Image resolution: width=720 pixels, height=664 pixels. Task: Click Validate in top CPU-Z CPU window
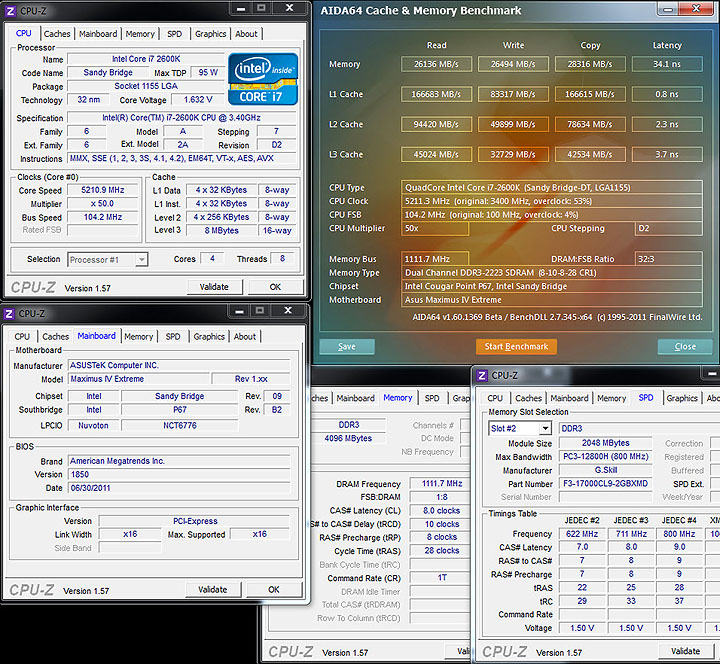(x=214, y=287)
